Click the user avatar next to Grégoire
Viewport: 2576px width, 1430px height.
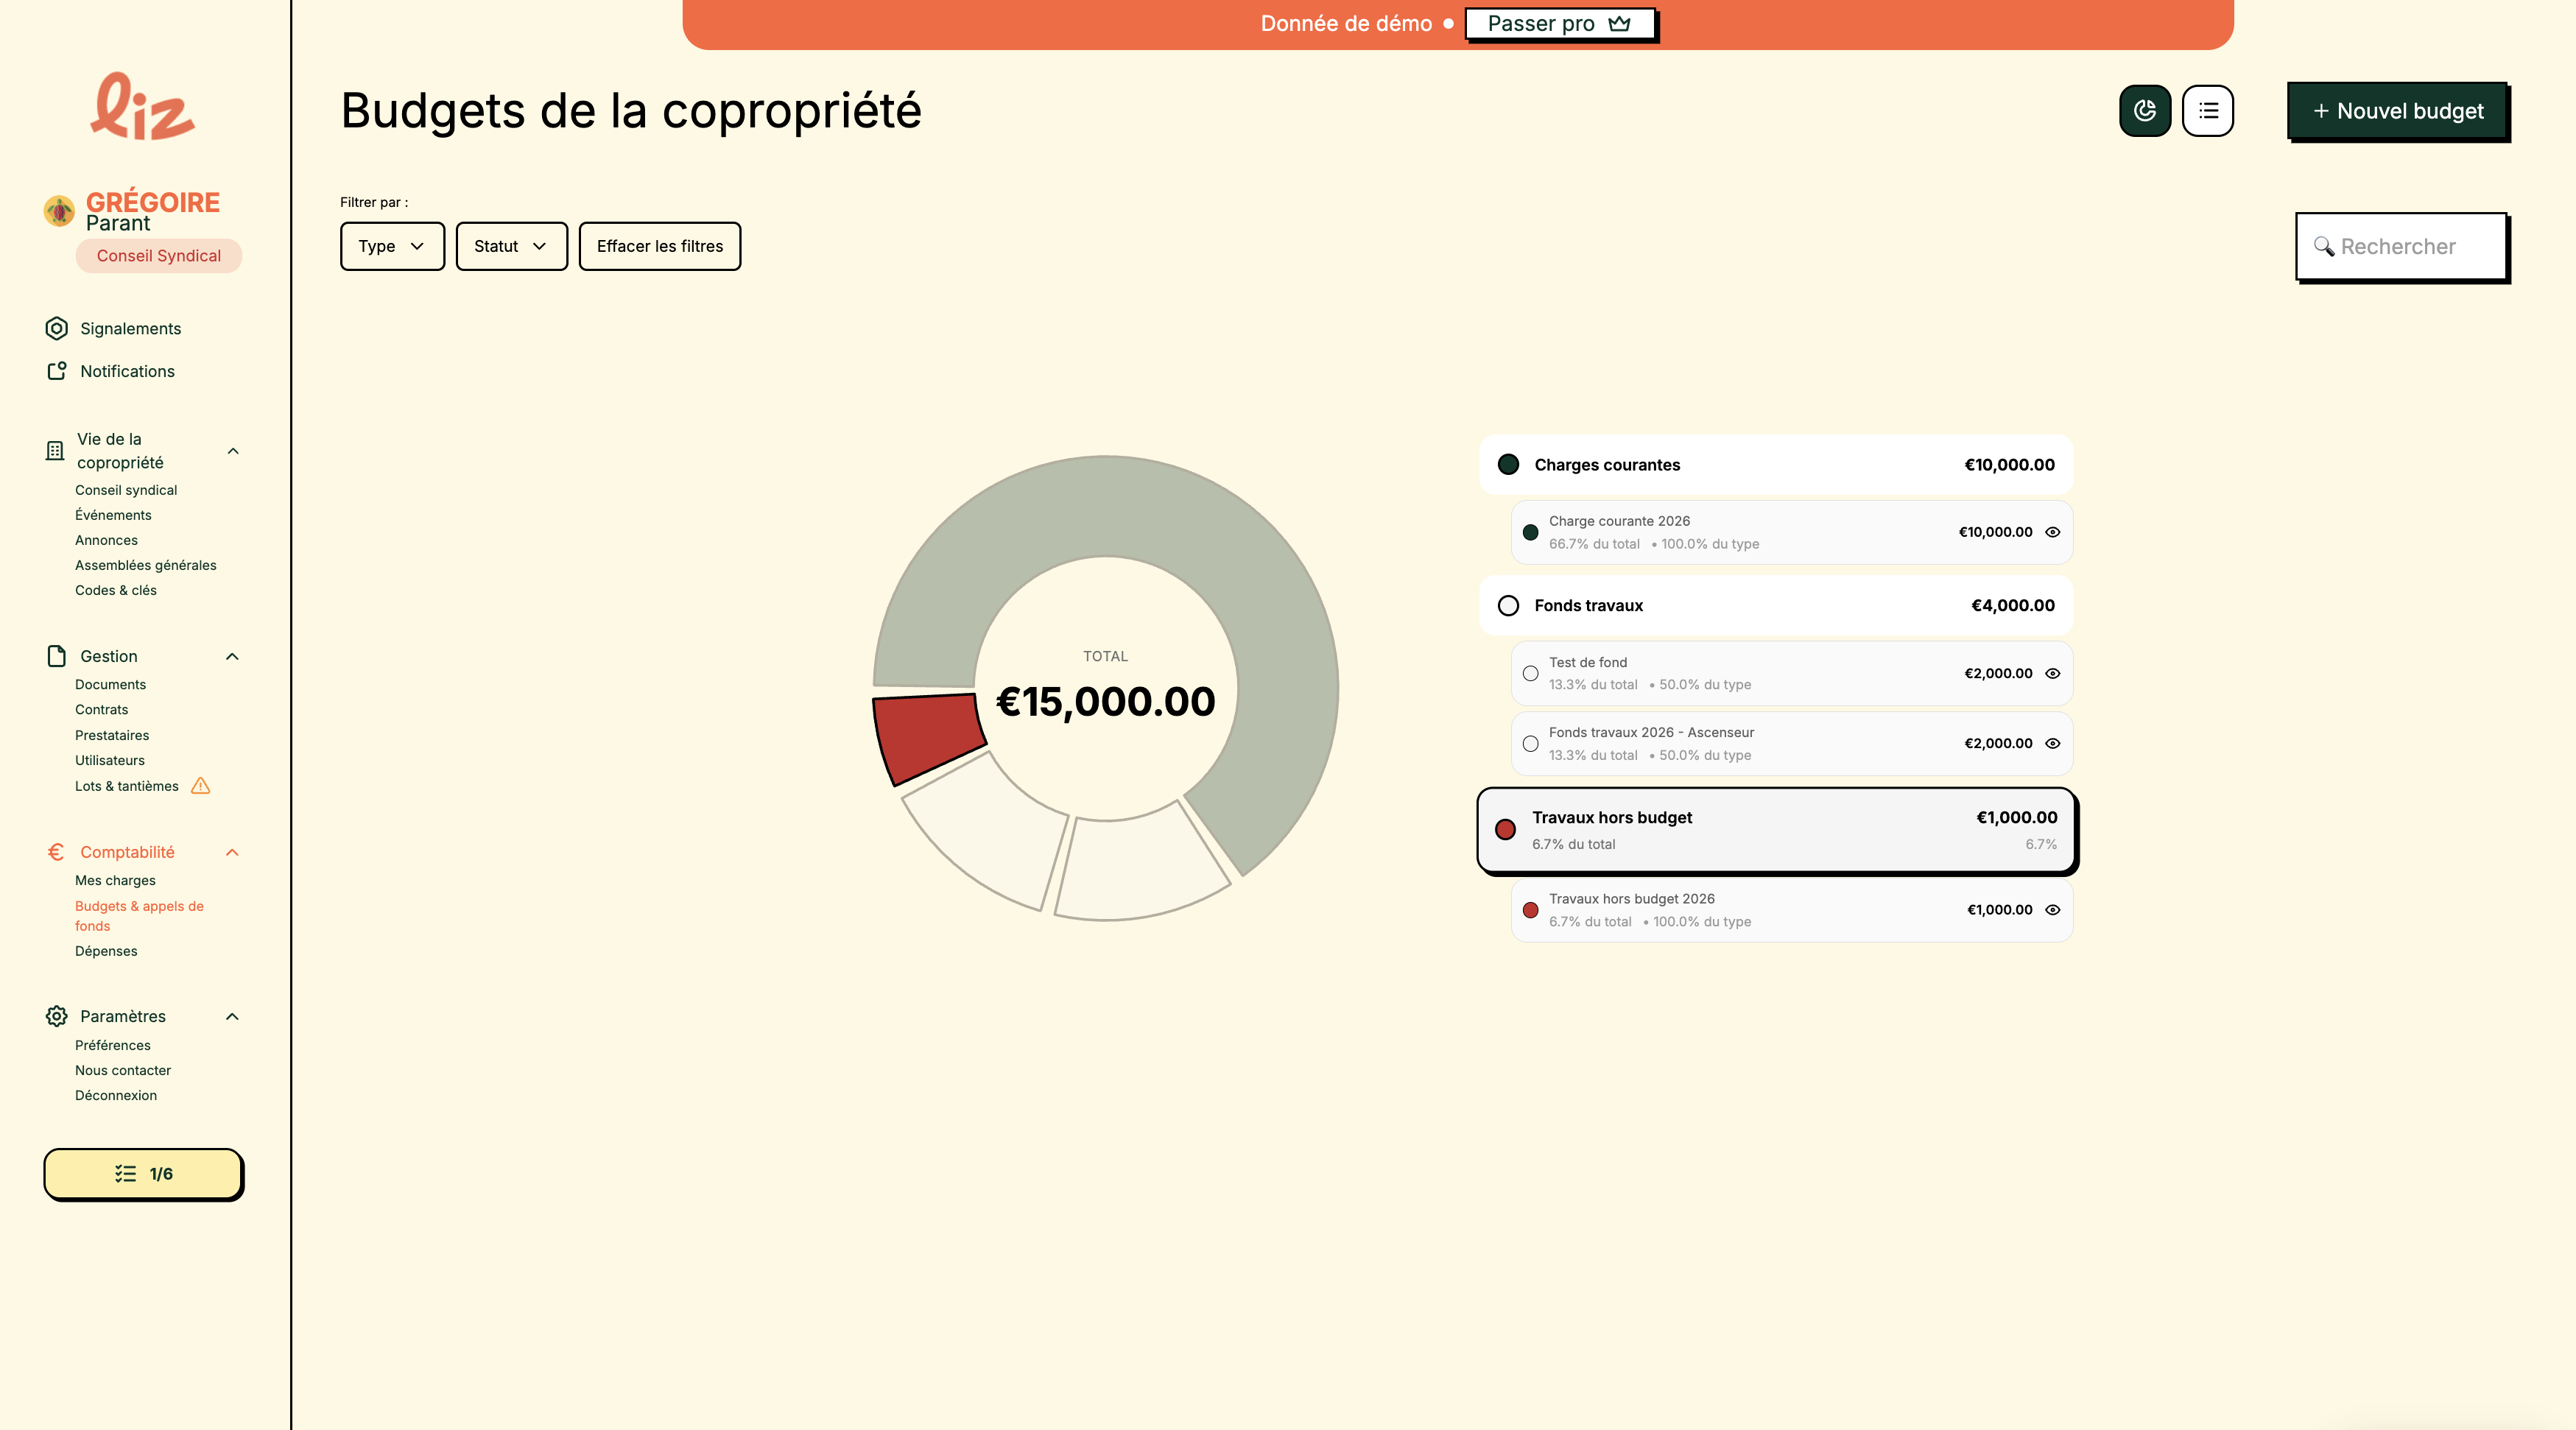coord(59,211)
